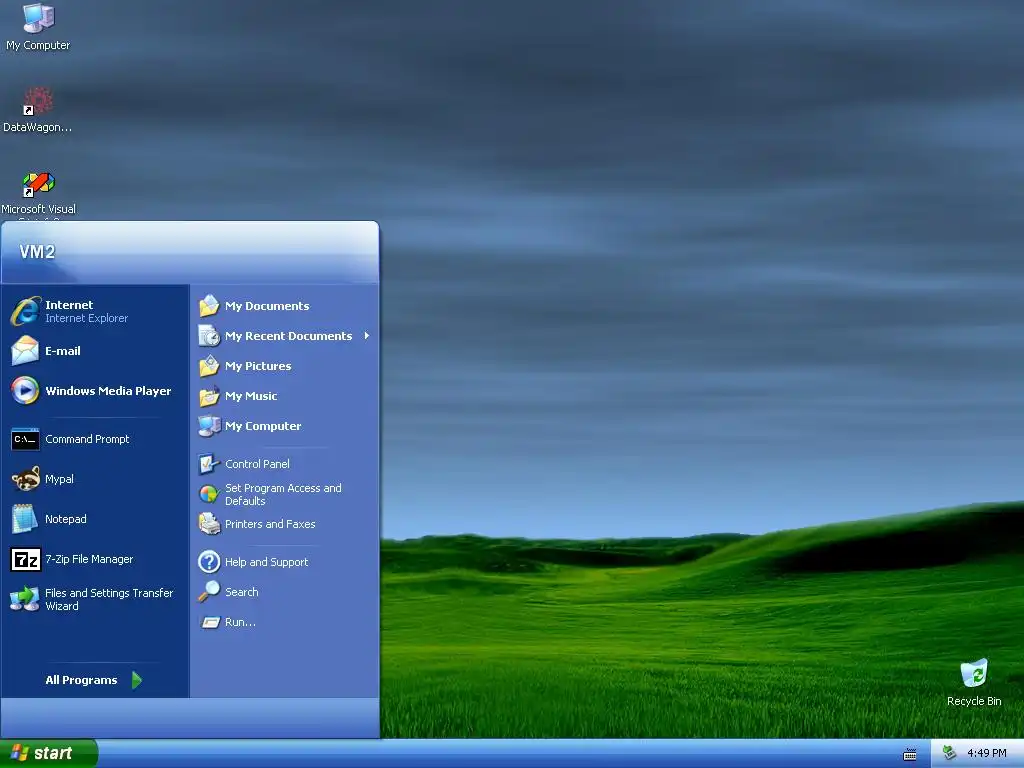1024x768 pixels.
Task: Choose the Command Prompt label
Action: point(88,439)
